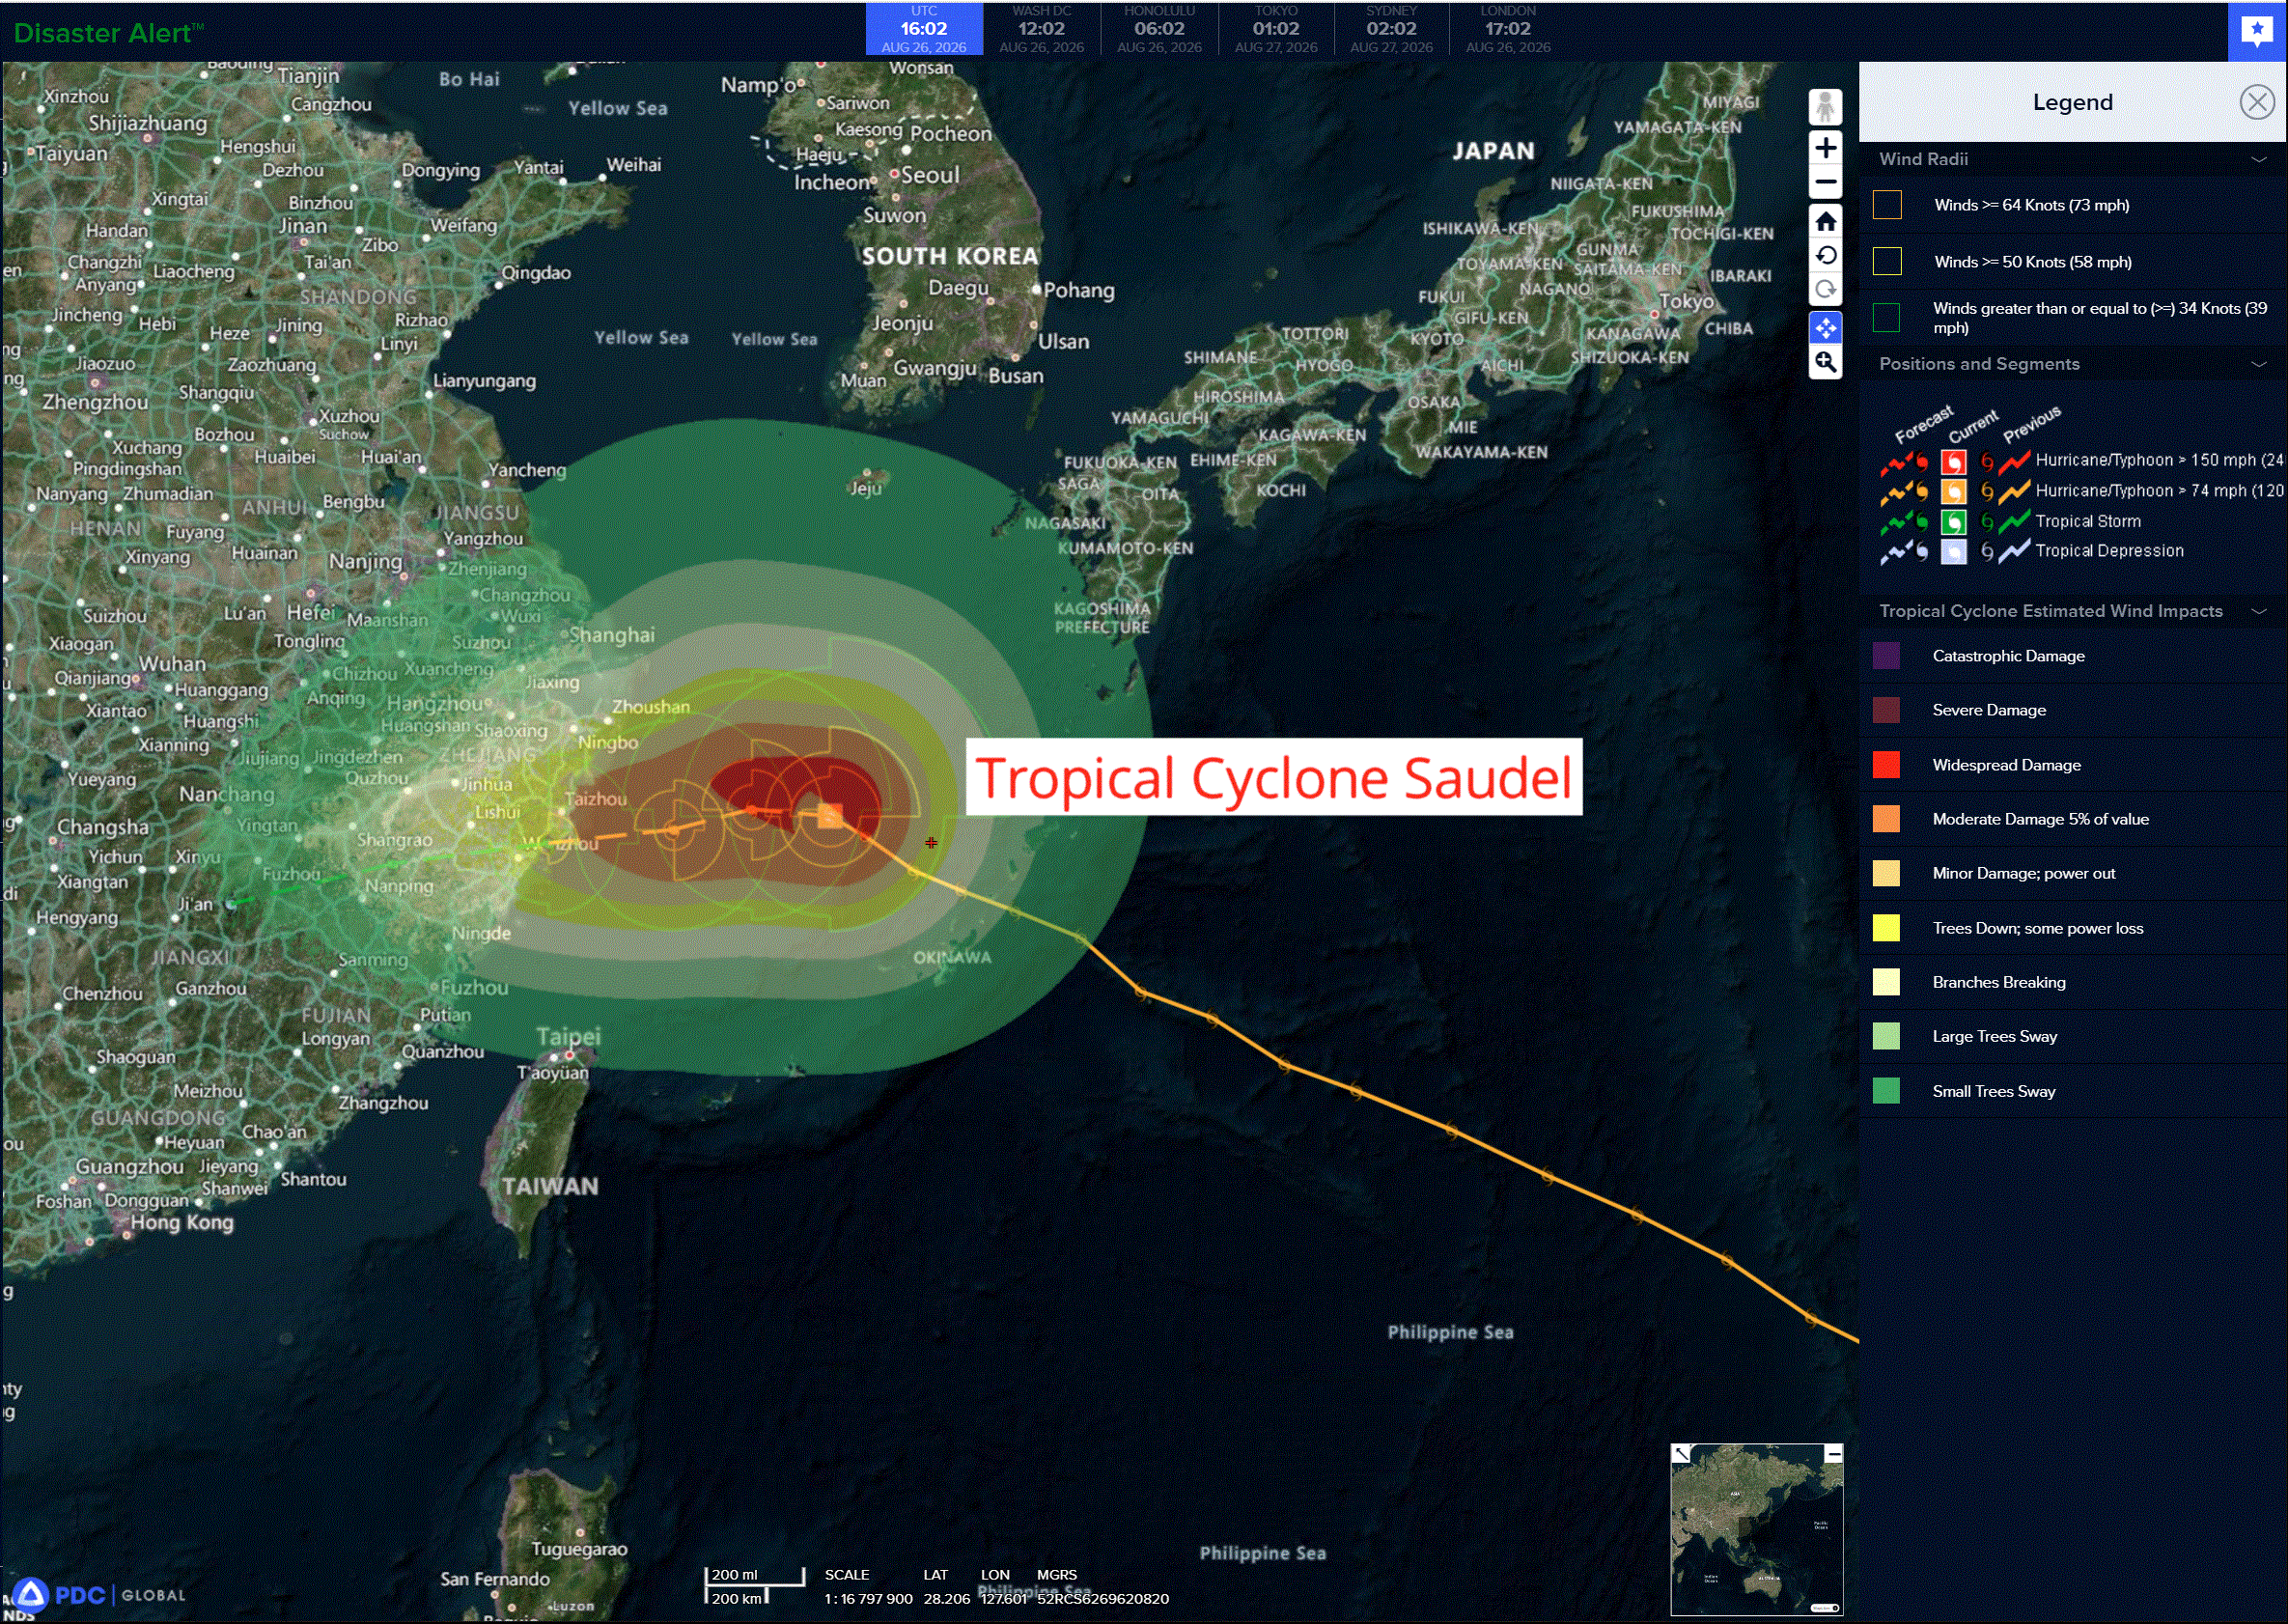
Task: Click the 34 Knots wind radii swatch
Action: pos(1886,317)
